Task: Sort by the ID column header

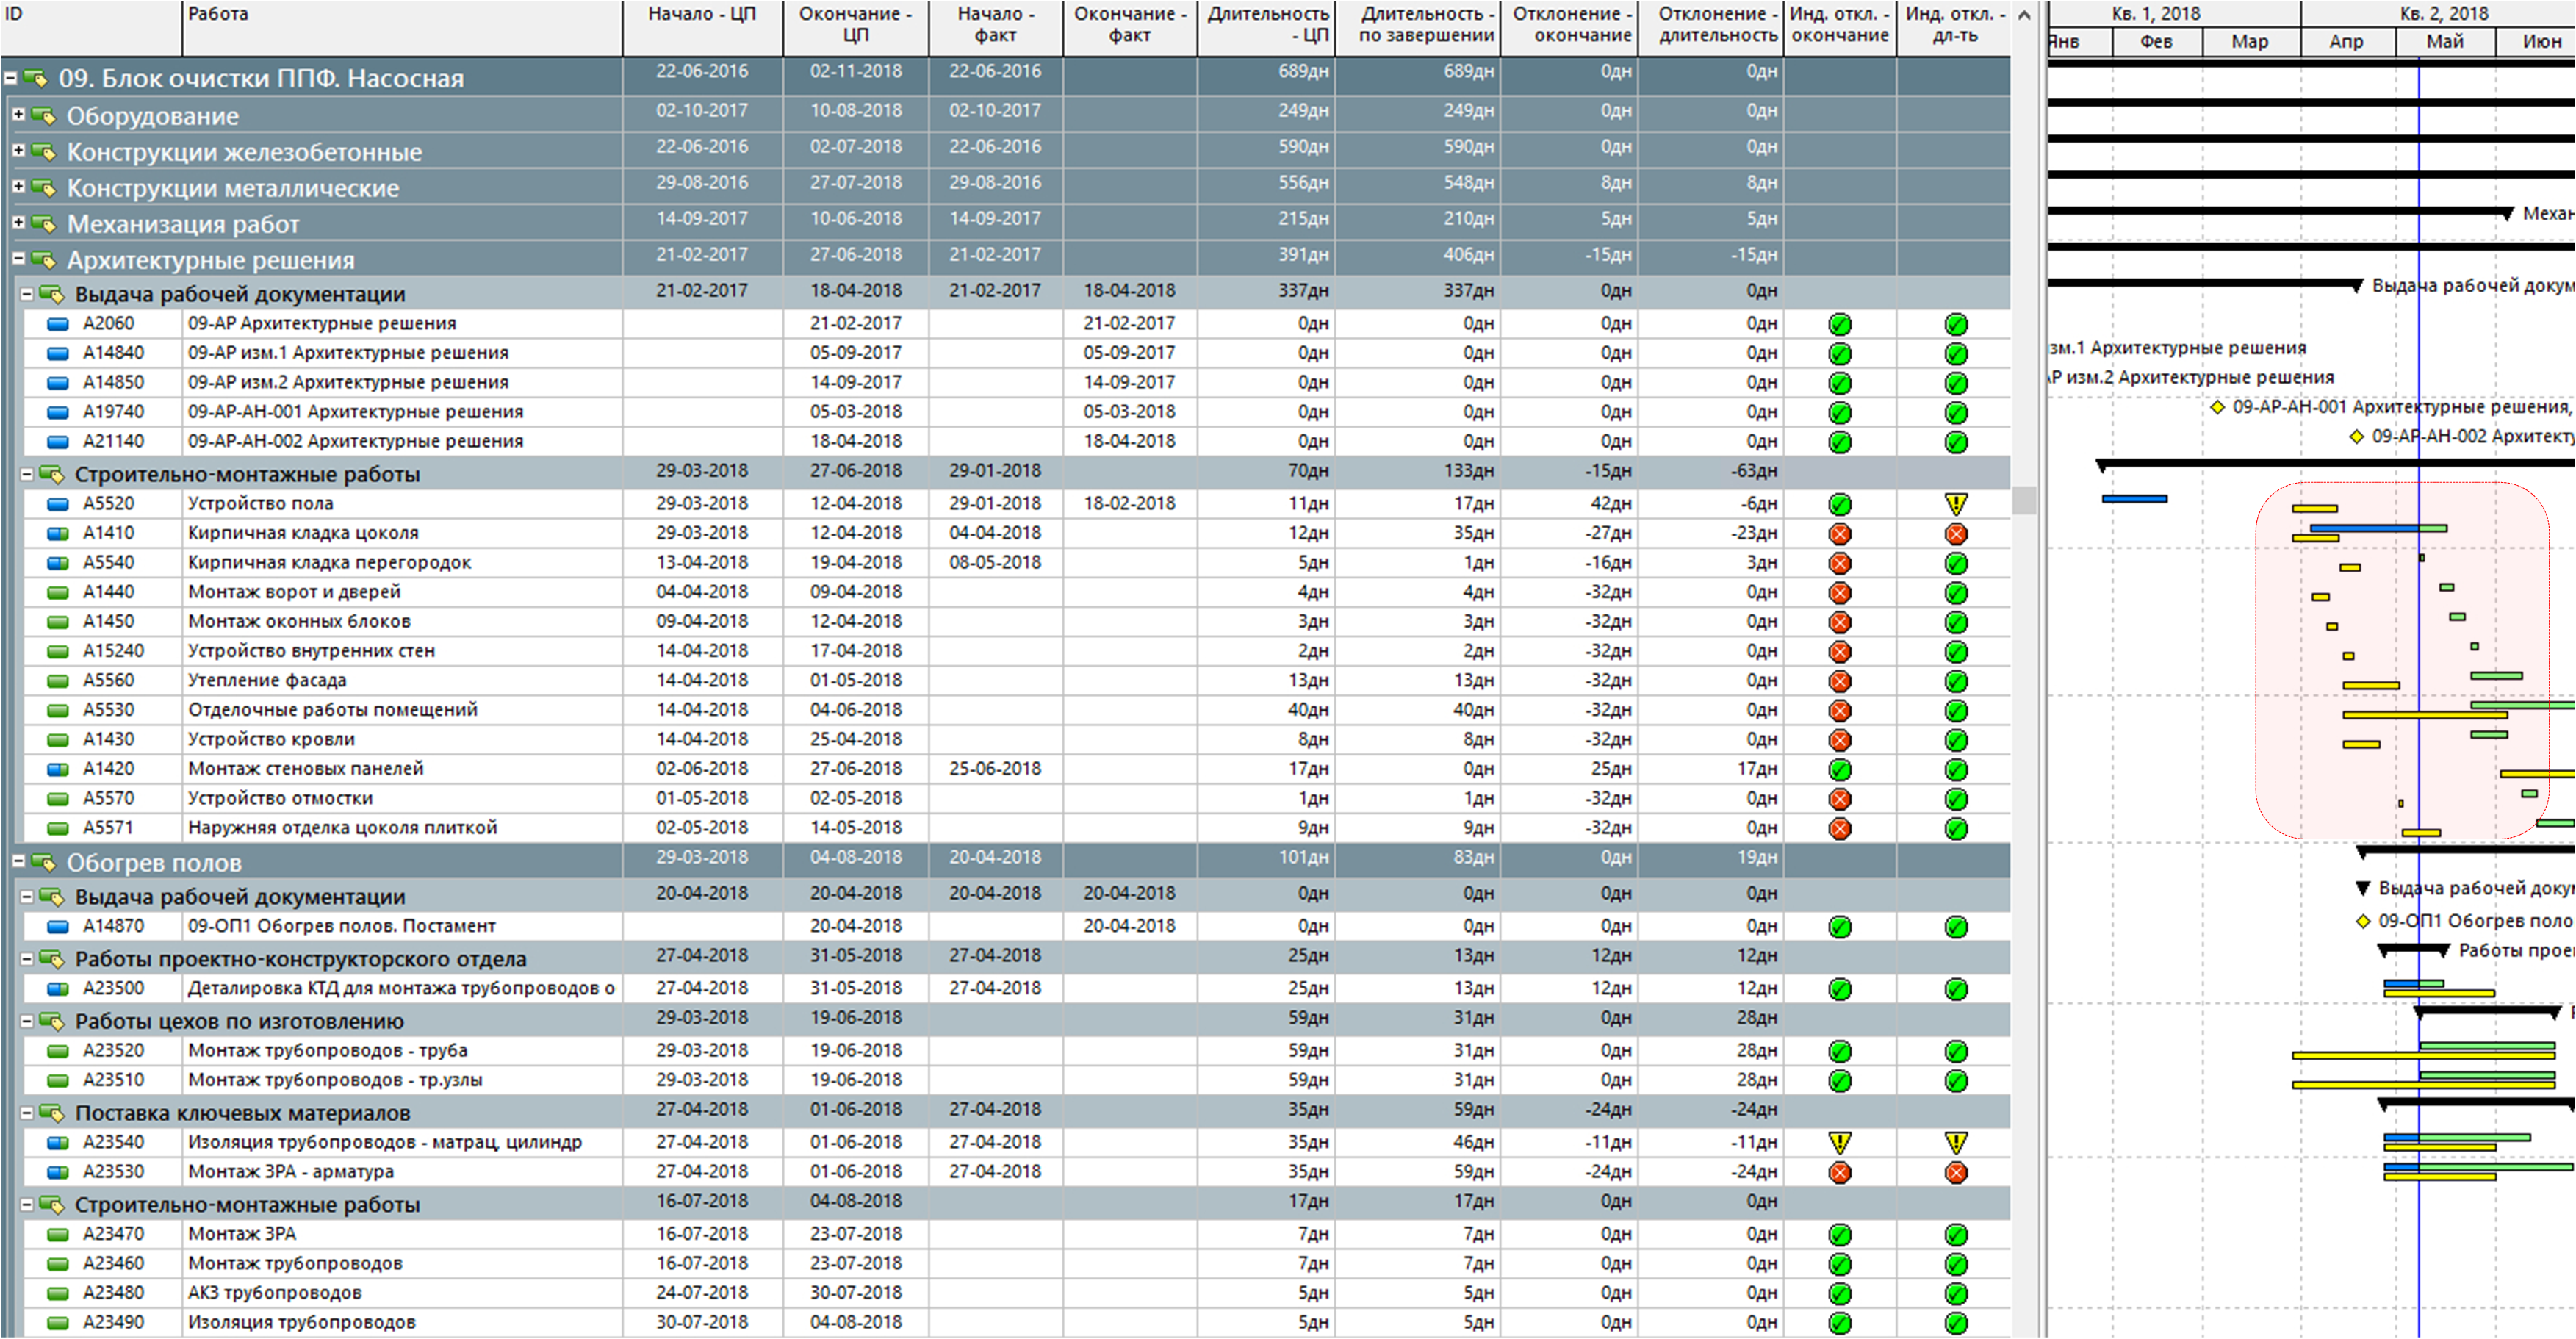Action: click(91, 27)
